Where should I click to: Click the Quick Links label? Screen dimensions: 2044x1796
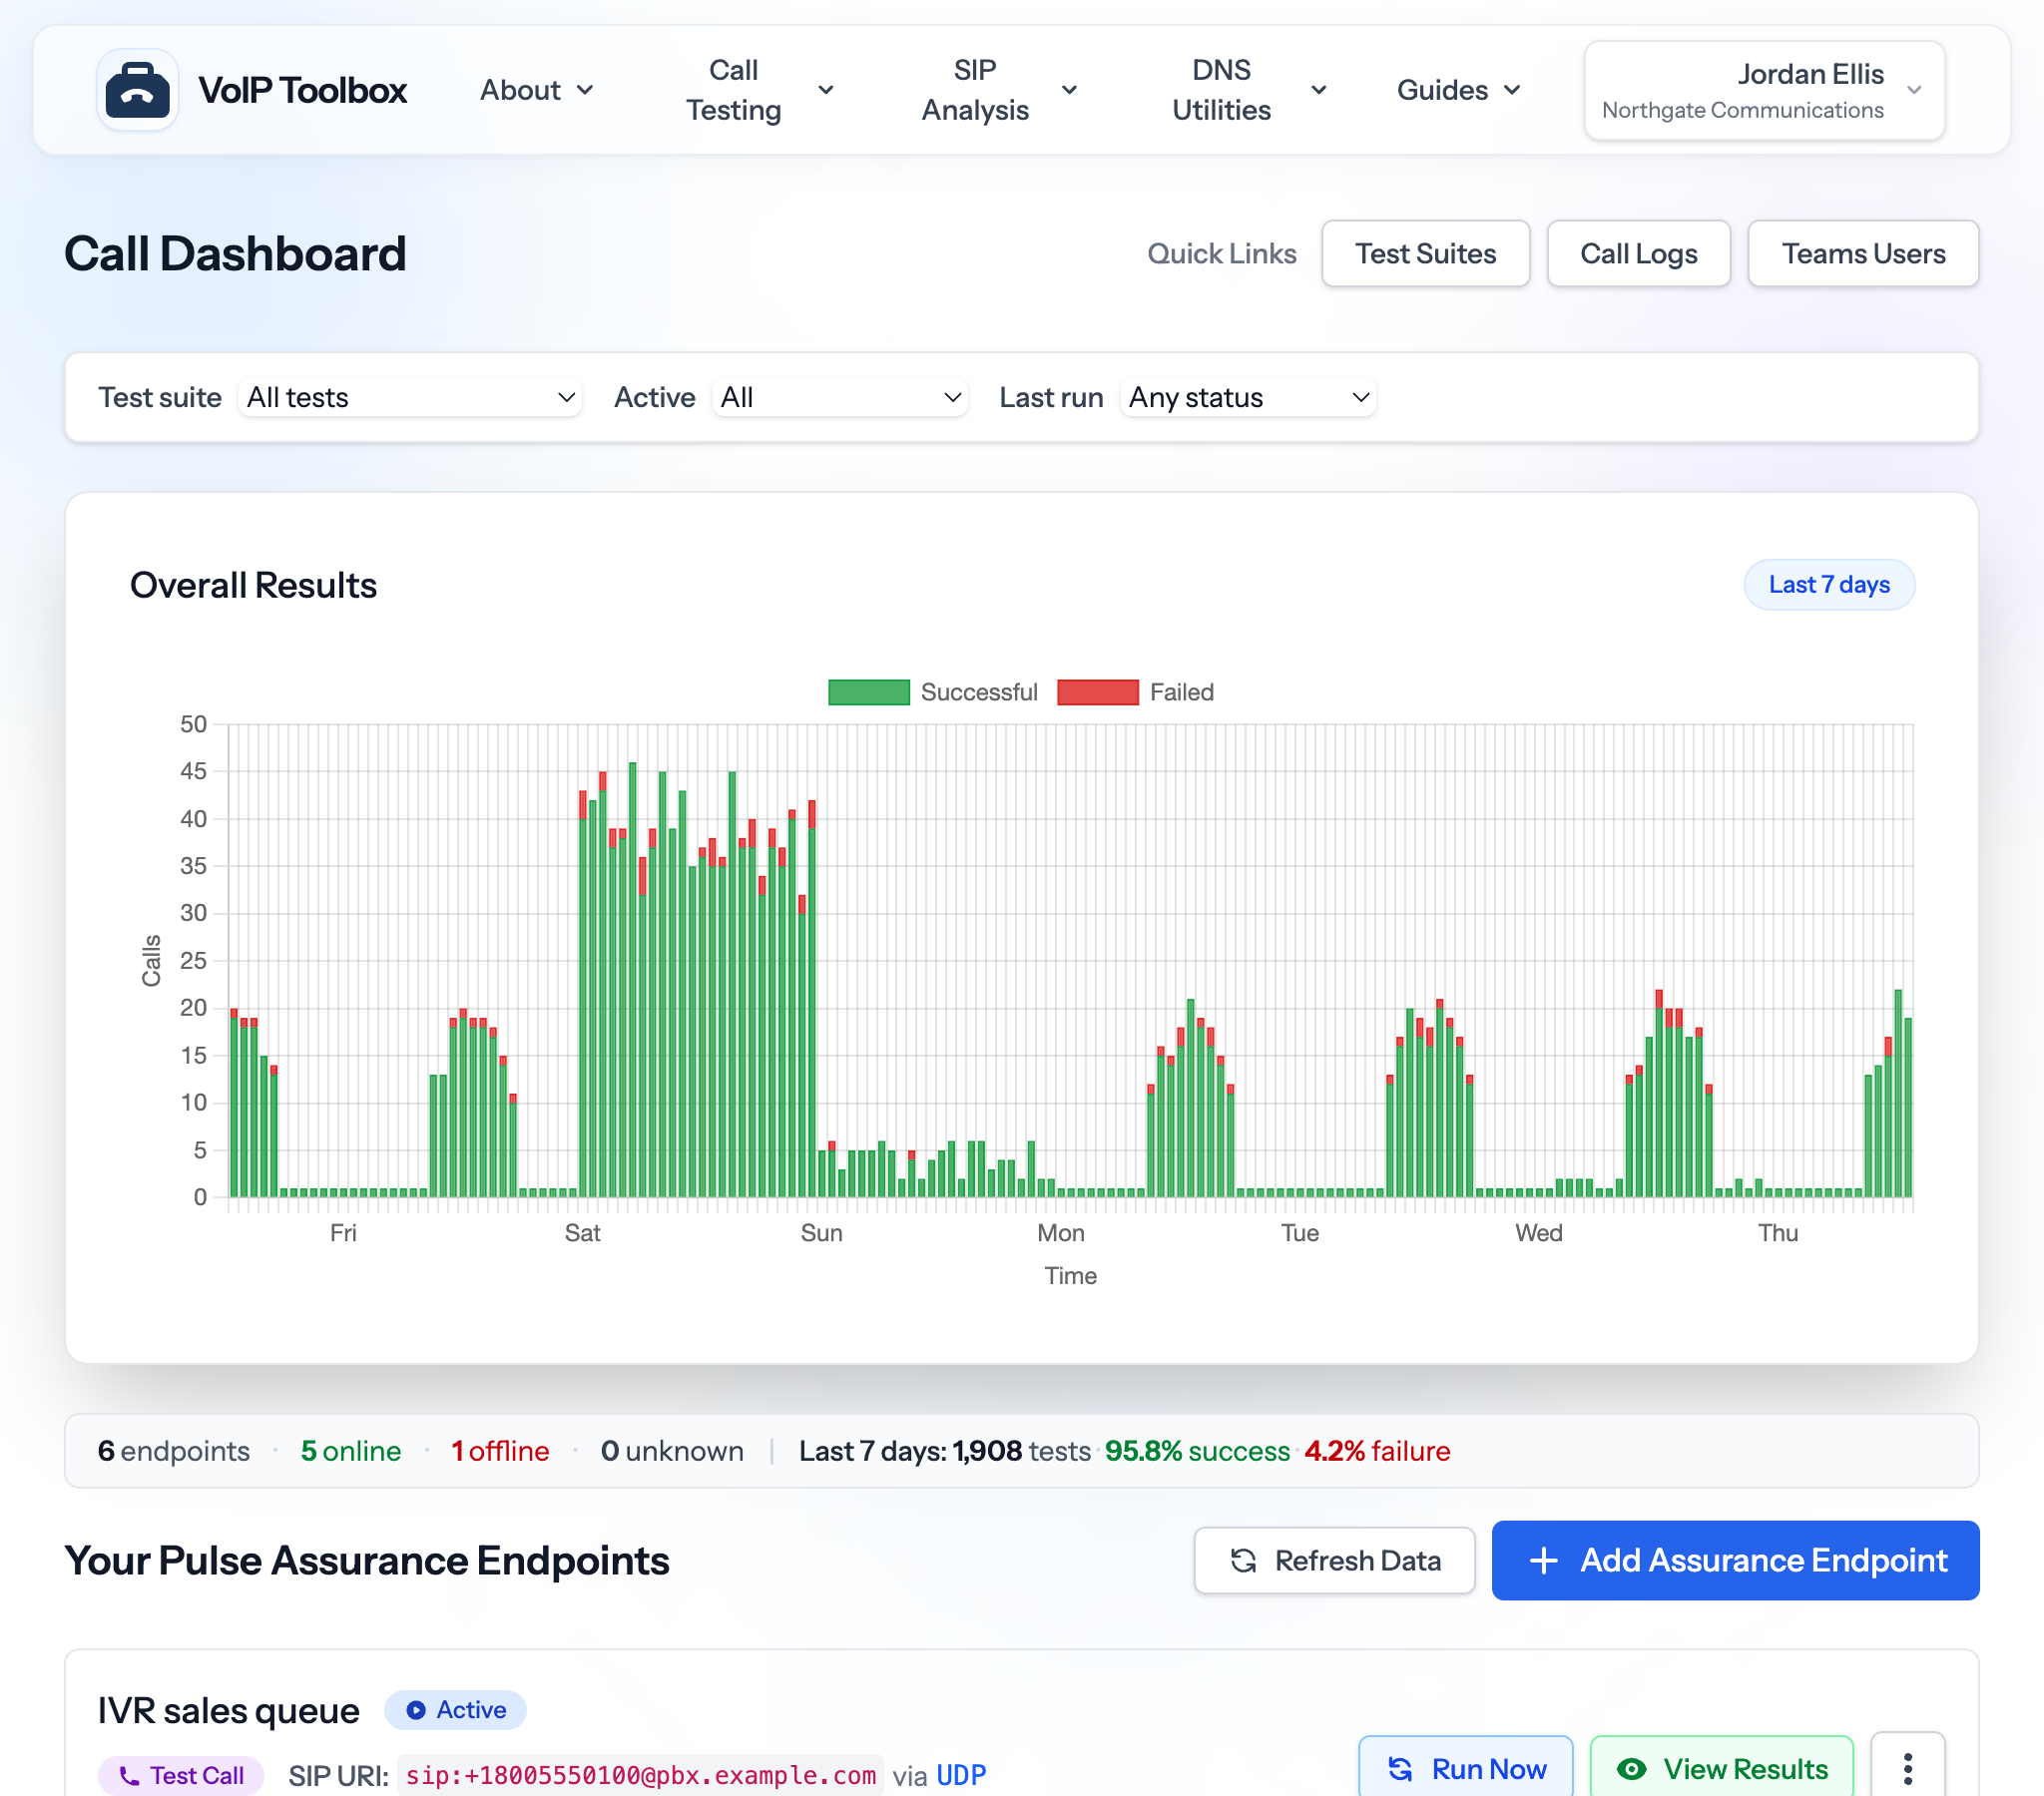pos(1221,254)
